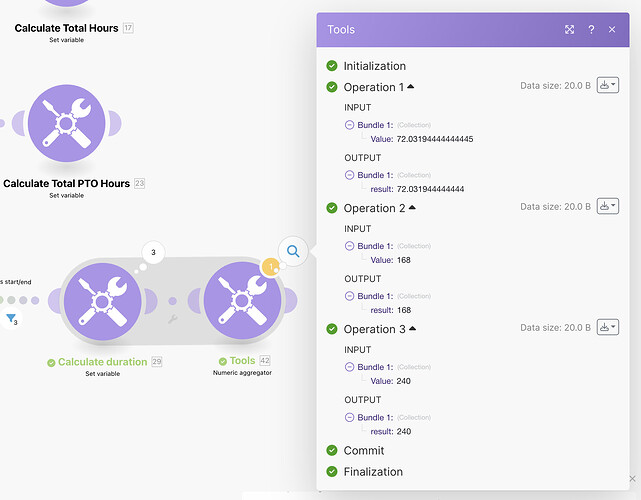This screenshot has height=500, width=641.
Task: Click the magnifier inspect bubble icon
Action: tap(293, 252)
